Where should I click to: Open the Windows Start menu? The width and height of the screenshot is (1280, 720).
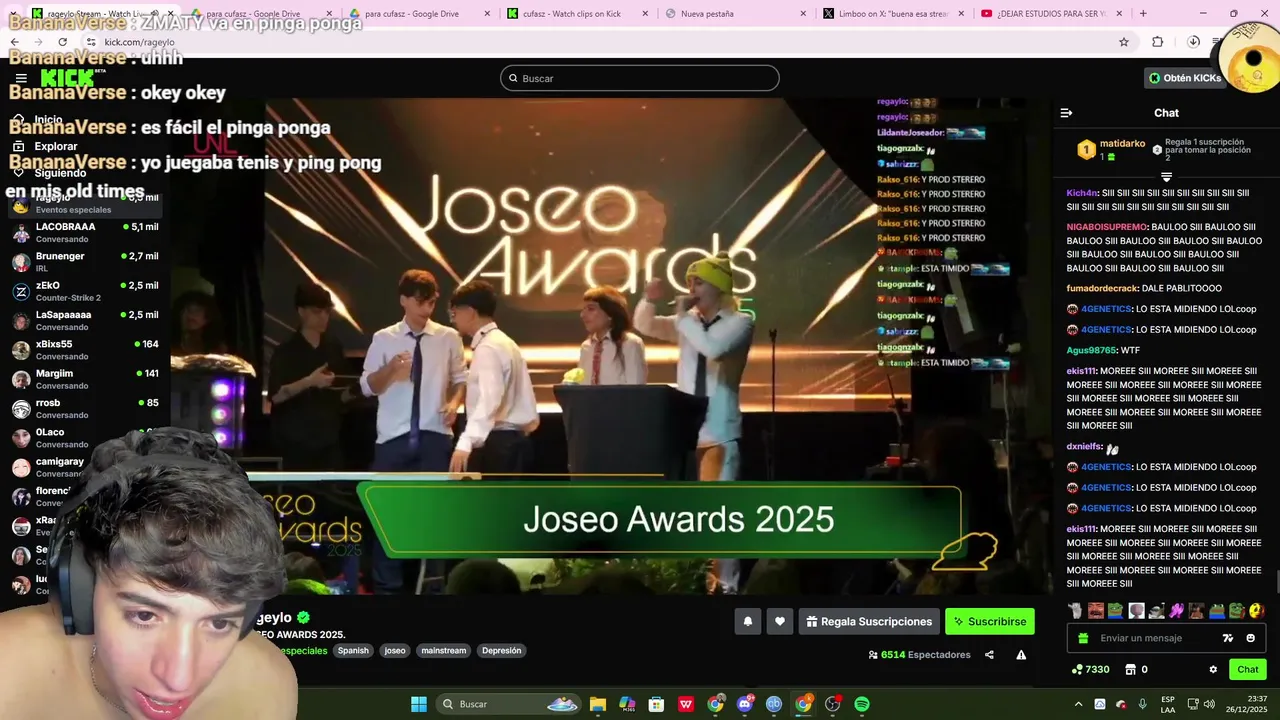point(419,704)
